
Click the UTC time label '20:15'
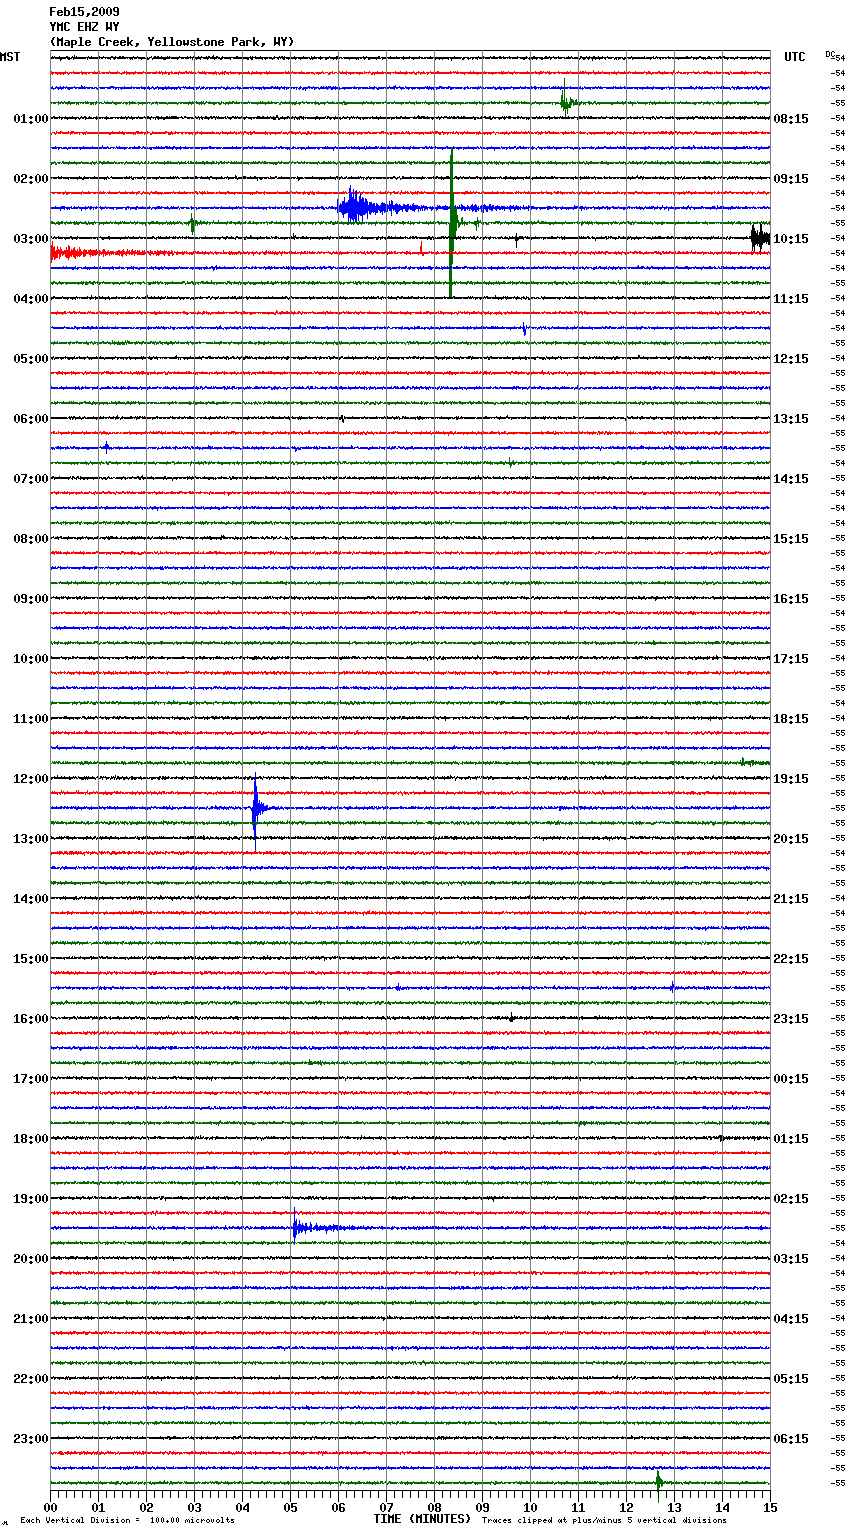[791, 839]
